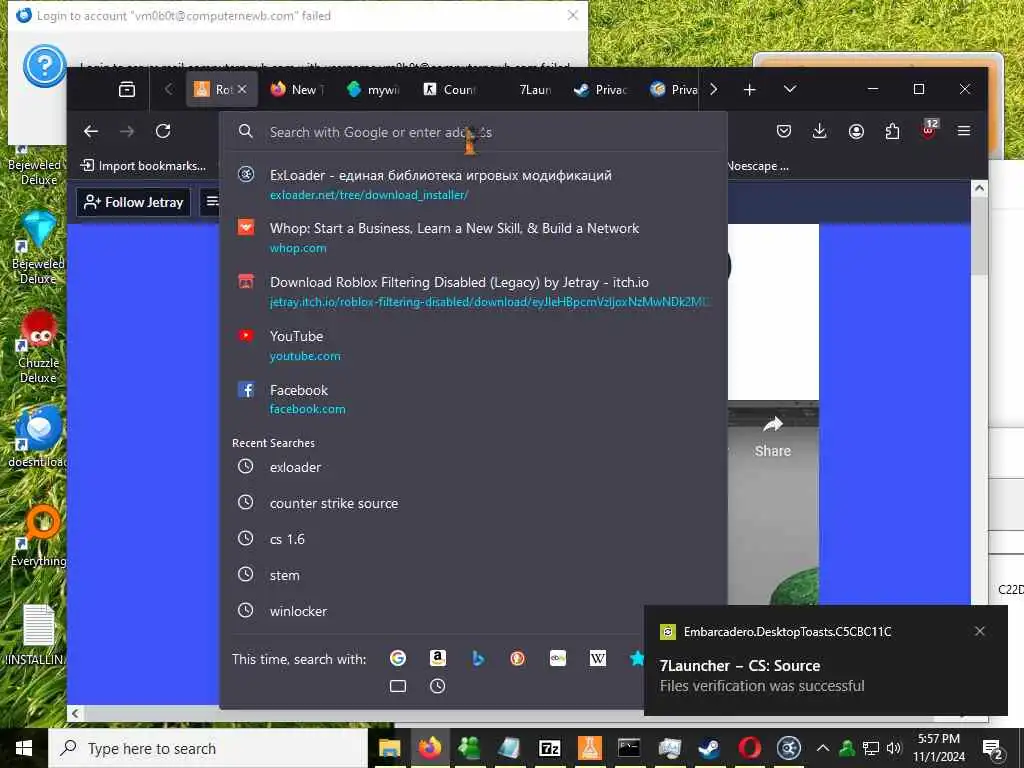Select recent search 'cs 1.6'
The width and height of the screenshot is (1024, 768).
[473, 539]
